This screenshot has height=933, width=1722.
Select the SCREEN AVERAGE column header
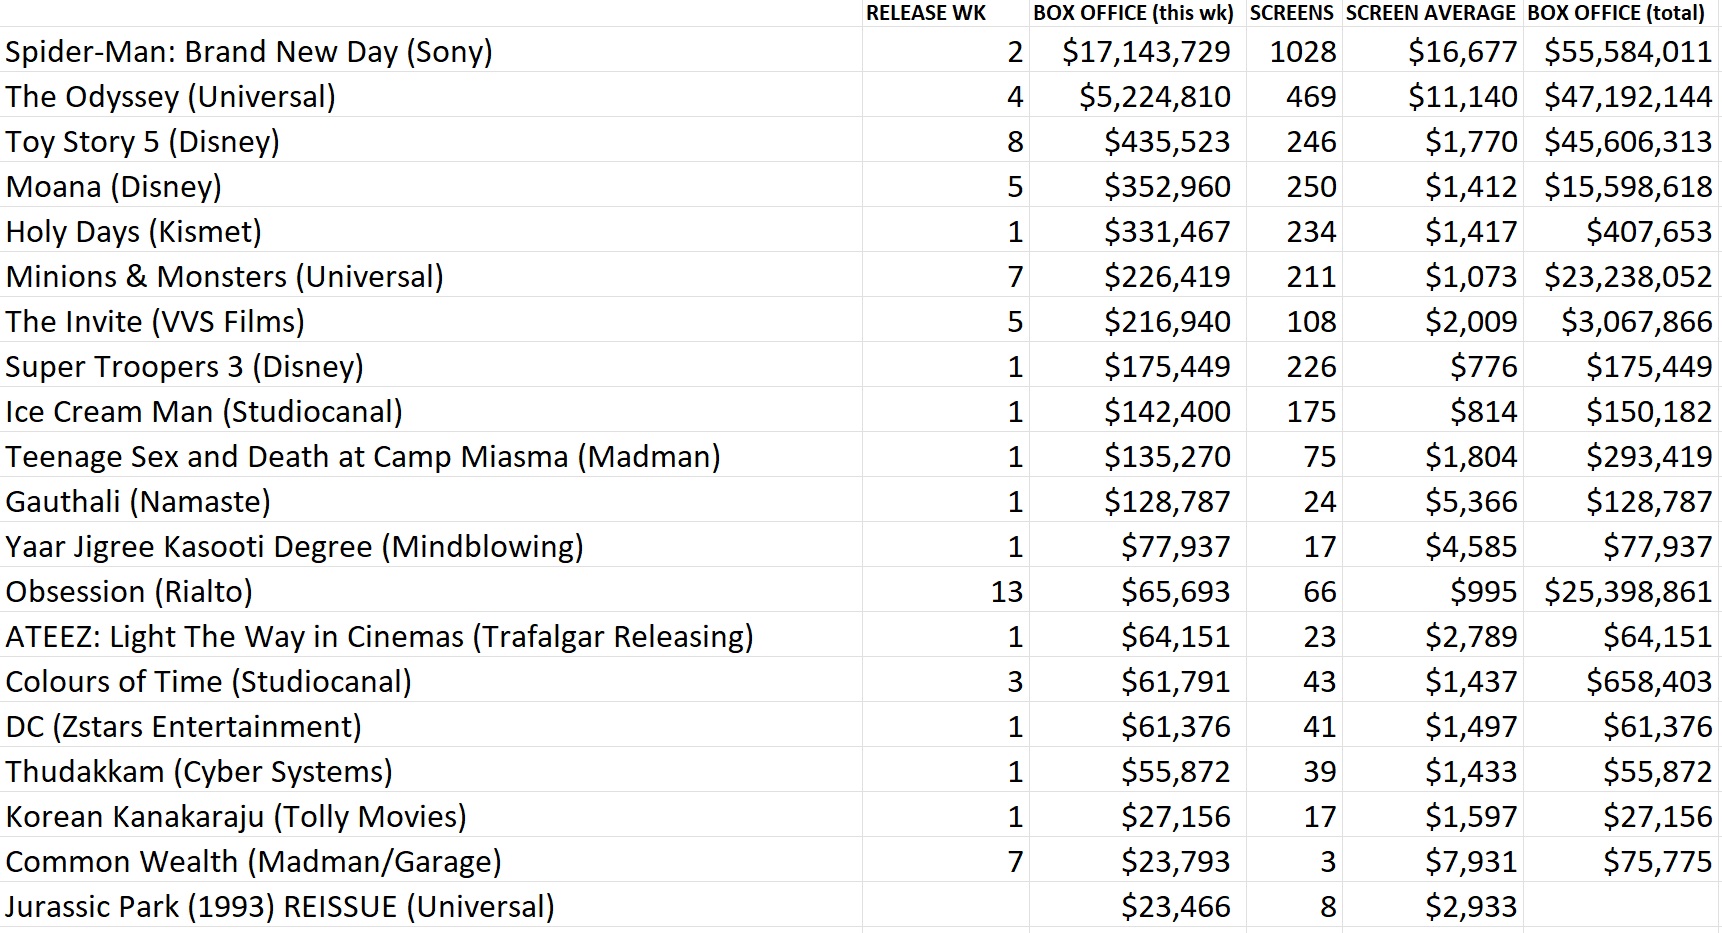(1431, 13)
